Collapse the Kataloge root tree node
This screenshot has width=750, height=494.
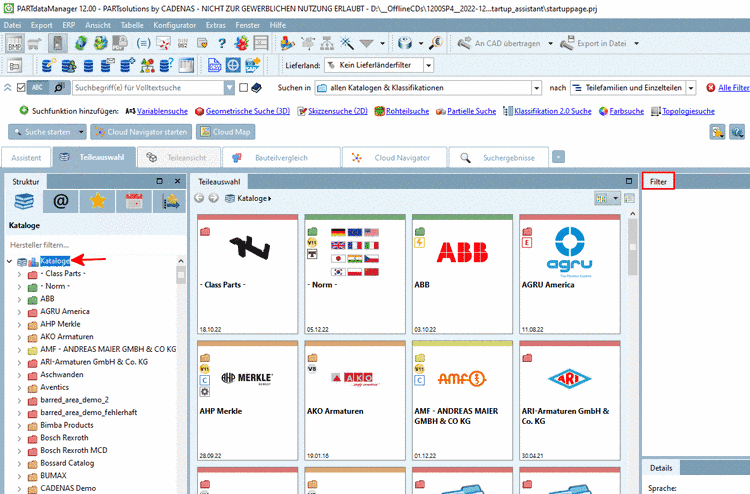[x=9, y=262]
